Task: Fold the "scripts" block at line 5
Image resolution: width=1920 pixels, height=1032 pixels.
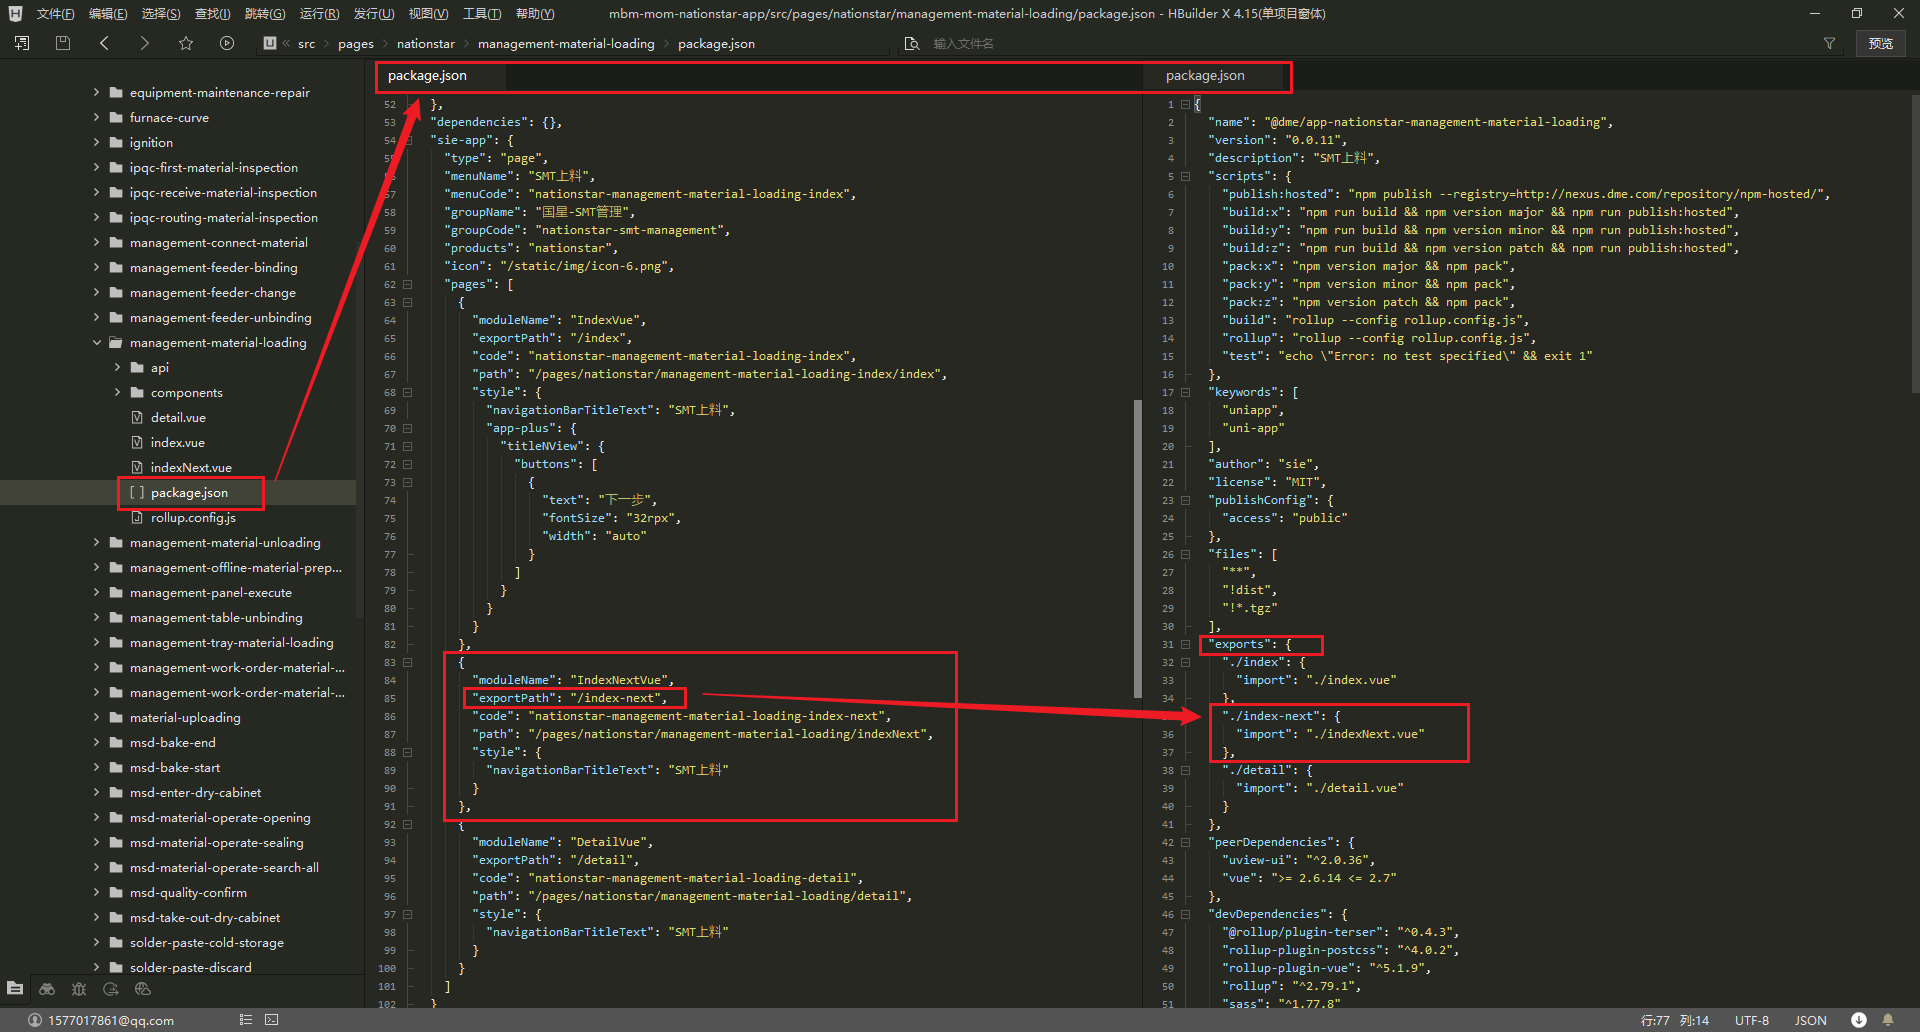Action: 1185,176
